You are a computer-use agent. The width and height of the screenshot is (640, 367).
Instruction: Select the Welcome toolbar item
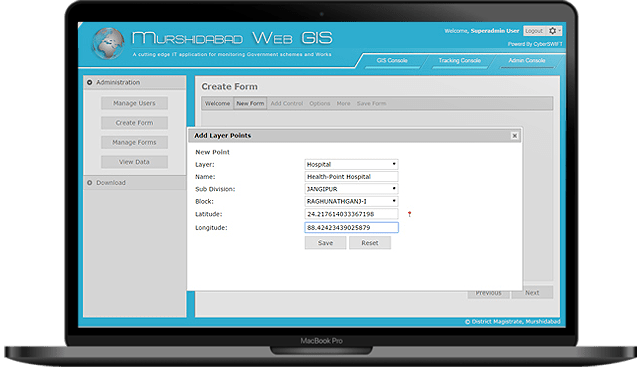pos(217,104)
